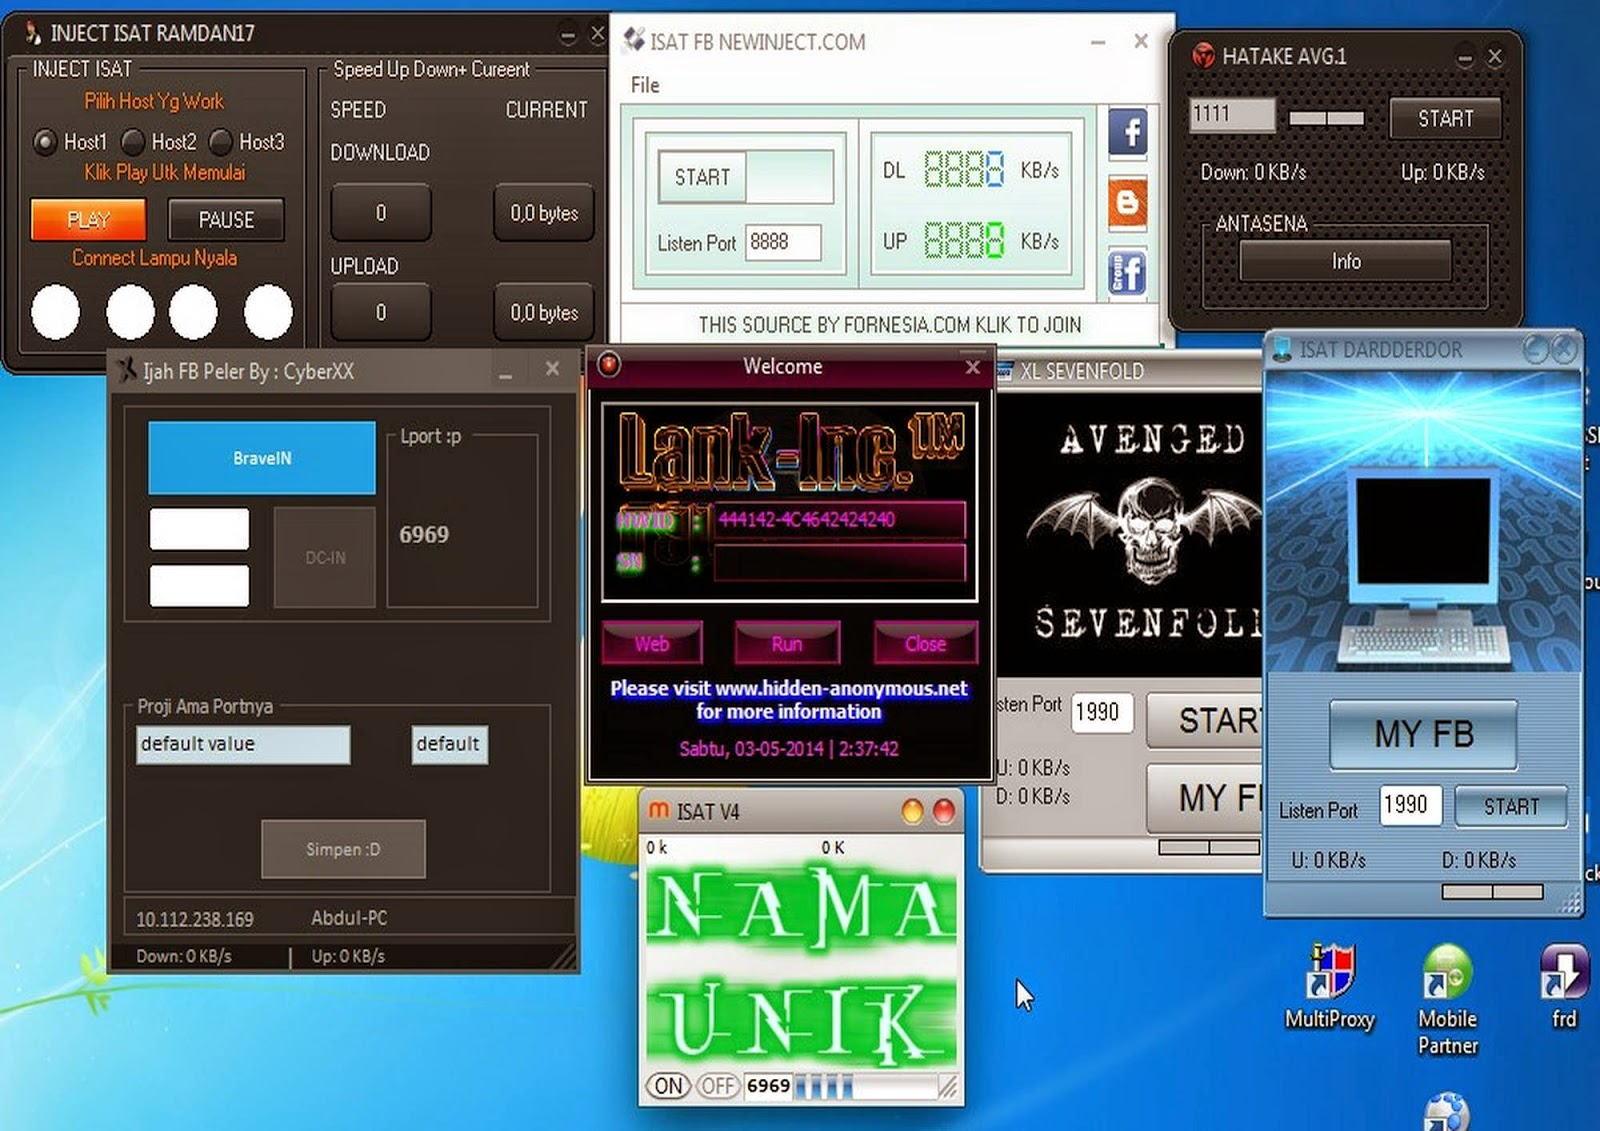1600x1131 pixels.
Task: Click port 1990 field in XL SEVENFOLD
Action: (x=1102, y=712)
